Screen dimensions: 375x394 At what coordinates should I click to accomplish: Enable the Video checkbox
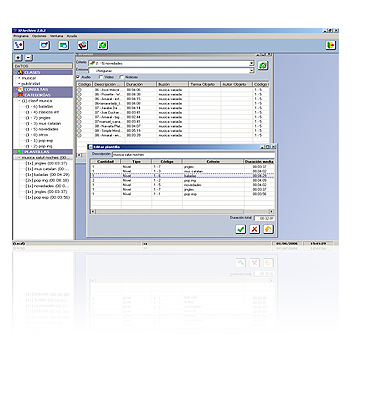pos(101,77)
